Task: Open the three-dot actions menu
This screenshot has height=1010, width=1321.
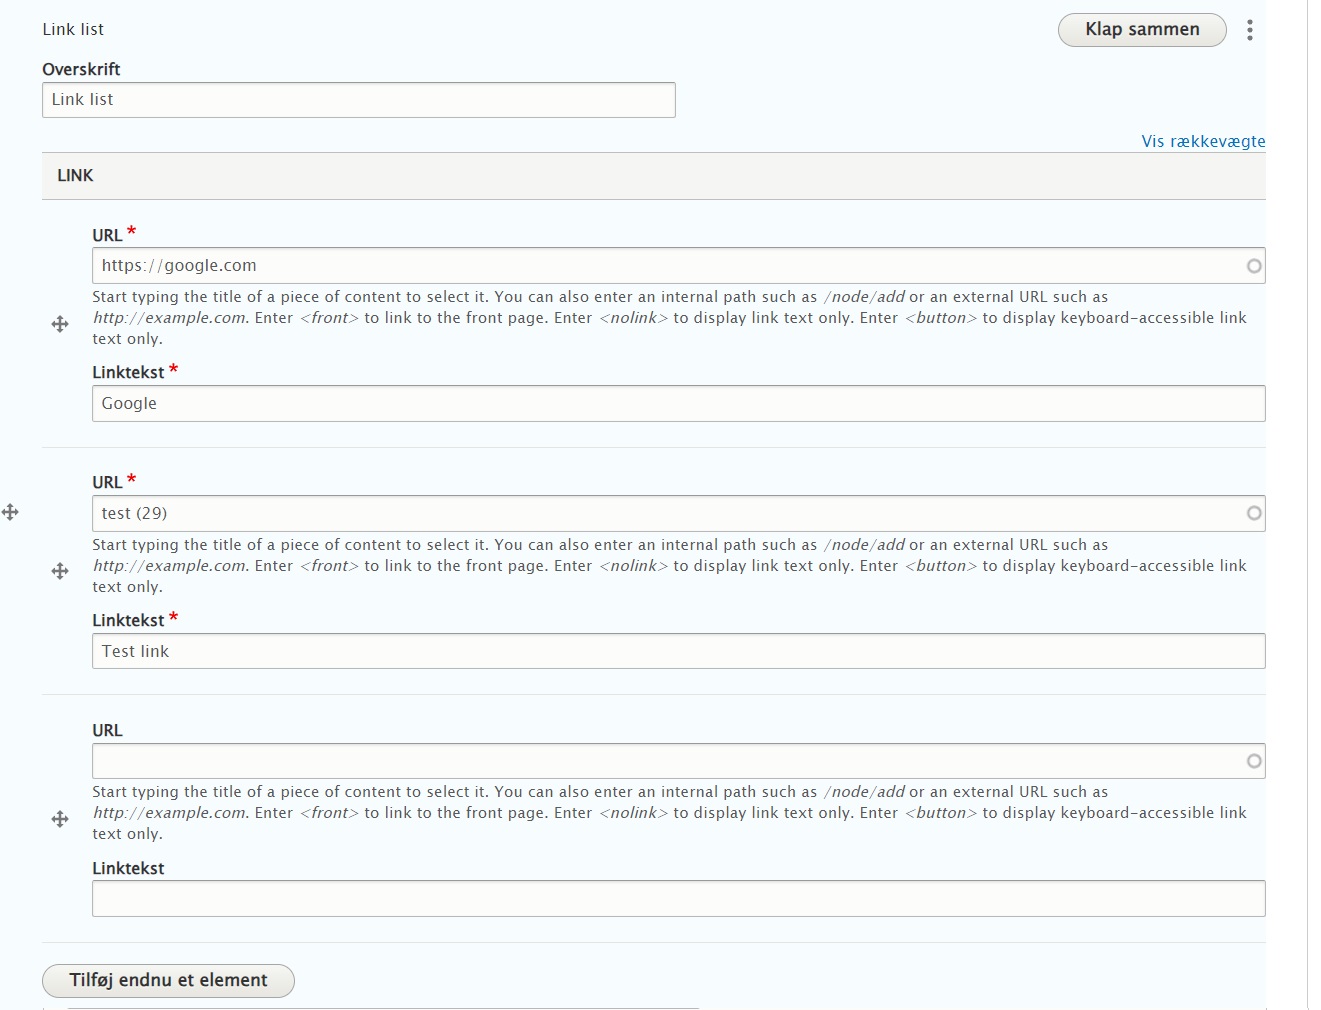Action: pos(1249,30)
